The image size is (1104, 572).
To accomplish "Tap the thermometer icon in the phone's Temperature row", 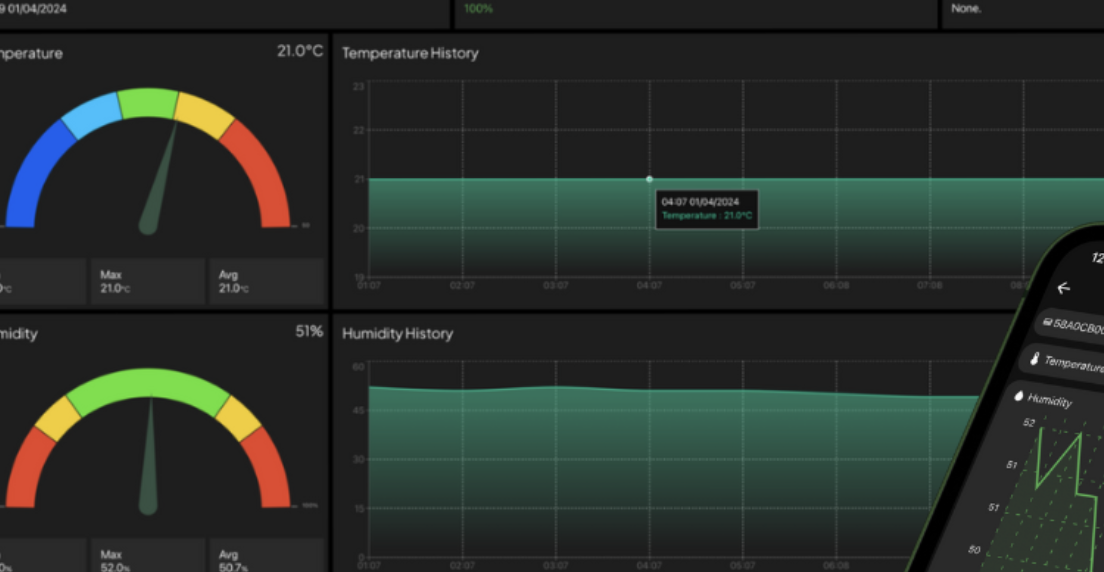I will point(1034,359).
